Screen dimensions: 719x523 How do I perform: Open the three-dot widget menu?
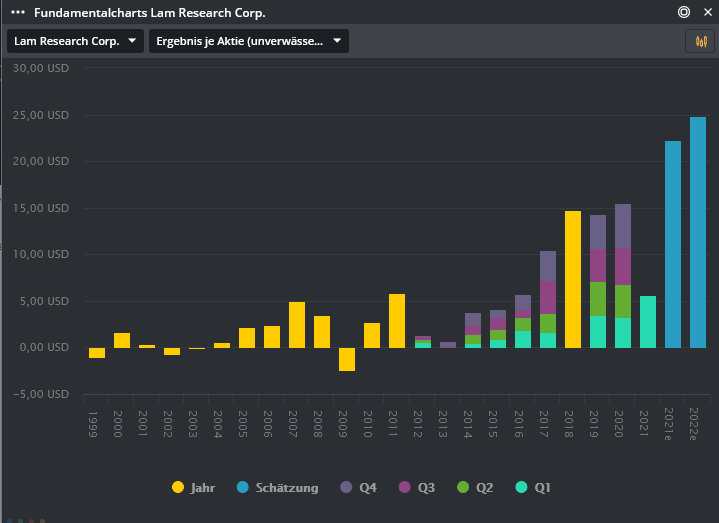click(x=18, y=12)
